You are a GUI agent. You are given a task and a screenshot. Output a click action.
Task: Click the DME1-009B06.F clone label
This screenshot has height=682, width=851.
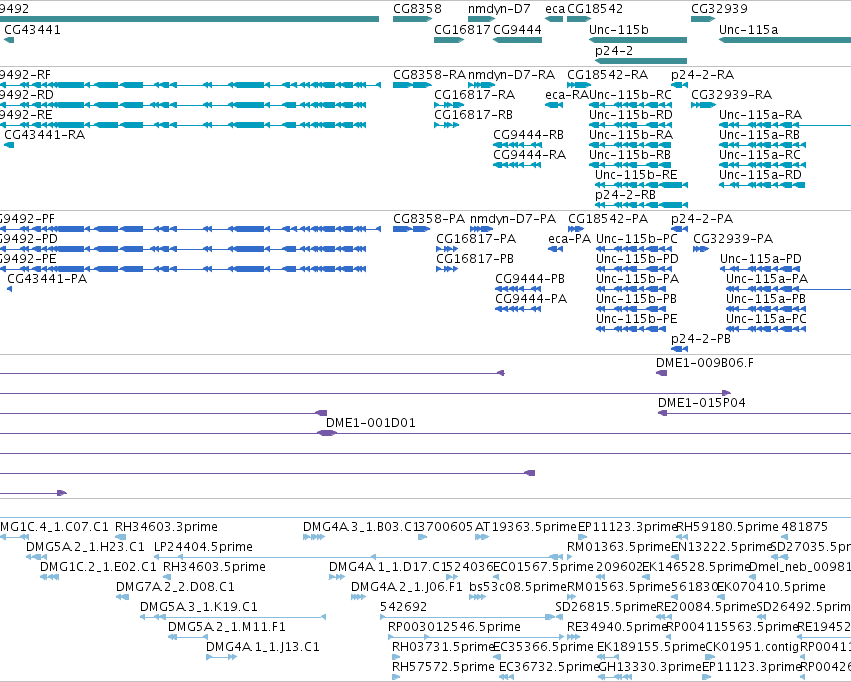click(x=704, y=363)
